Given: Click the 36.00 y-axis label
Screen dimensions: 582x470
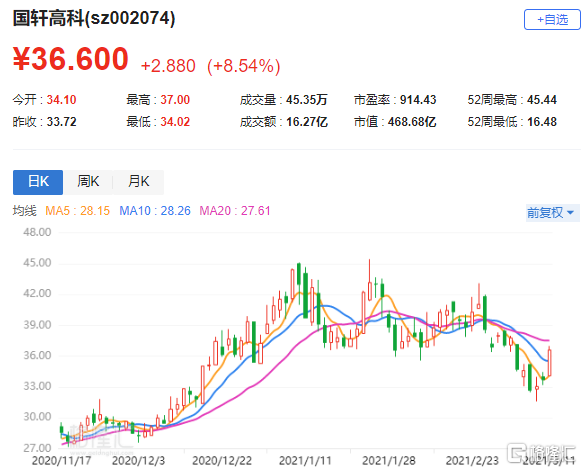Looking at the screenshot, I should pos(37,355).
